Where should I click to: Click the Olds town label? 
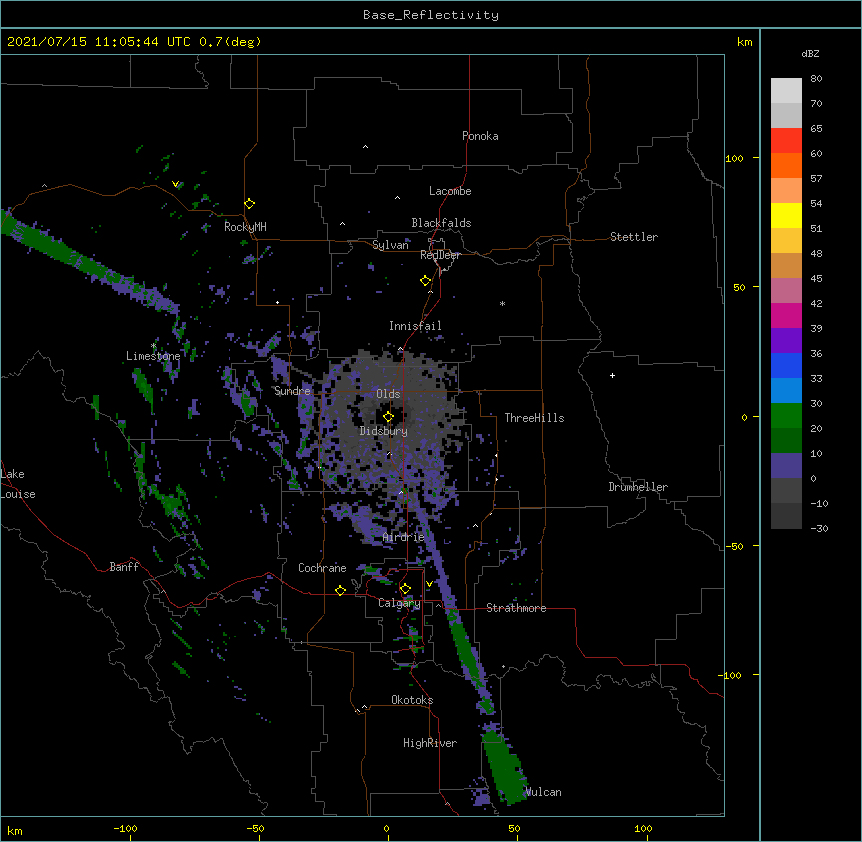tap(388, 394)
